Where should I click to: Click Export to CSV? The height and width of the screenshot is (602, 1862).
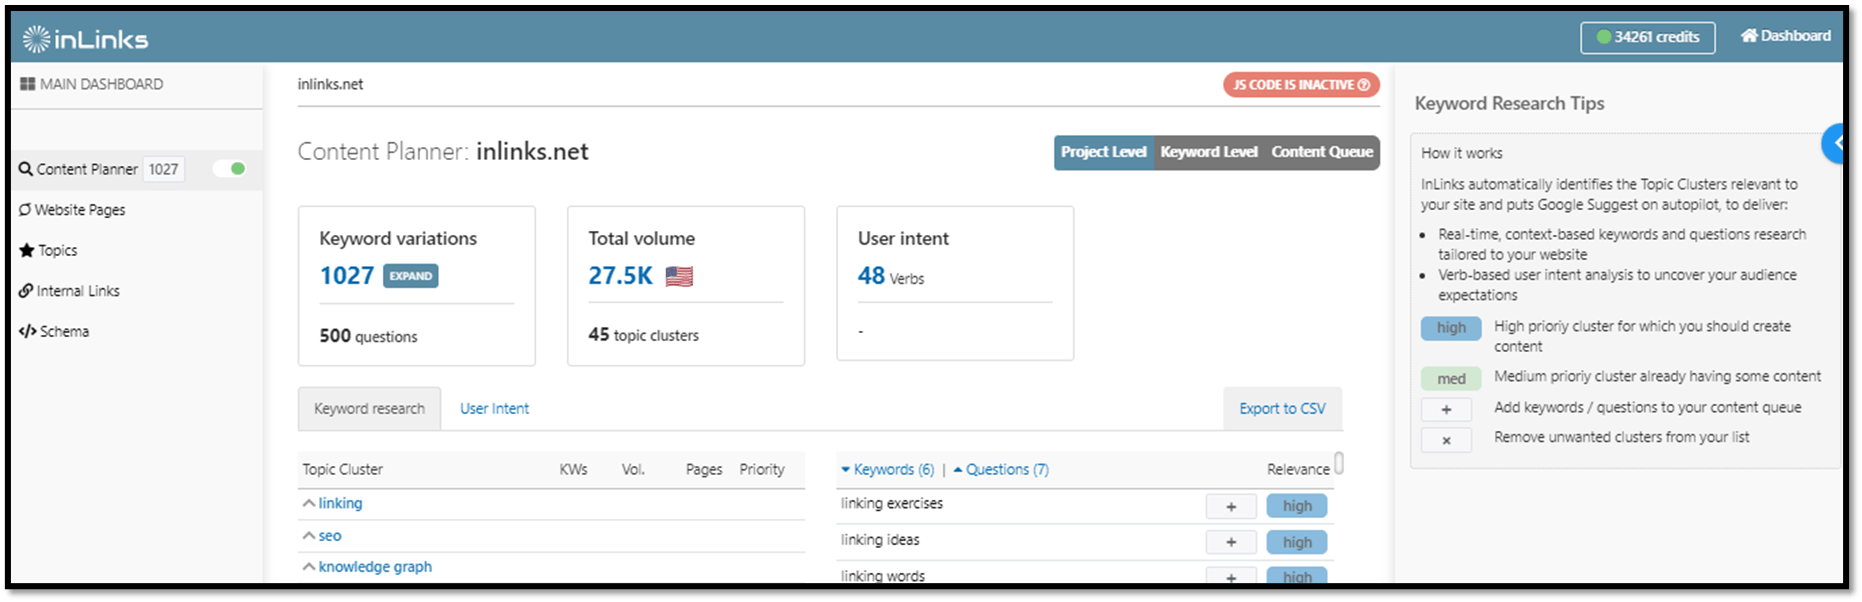[1282, 409]
